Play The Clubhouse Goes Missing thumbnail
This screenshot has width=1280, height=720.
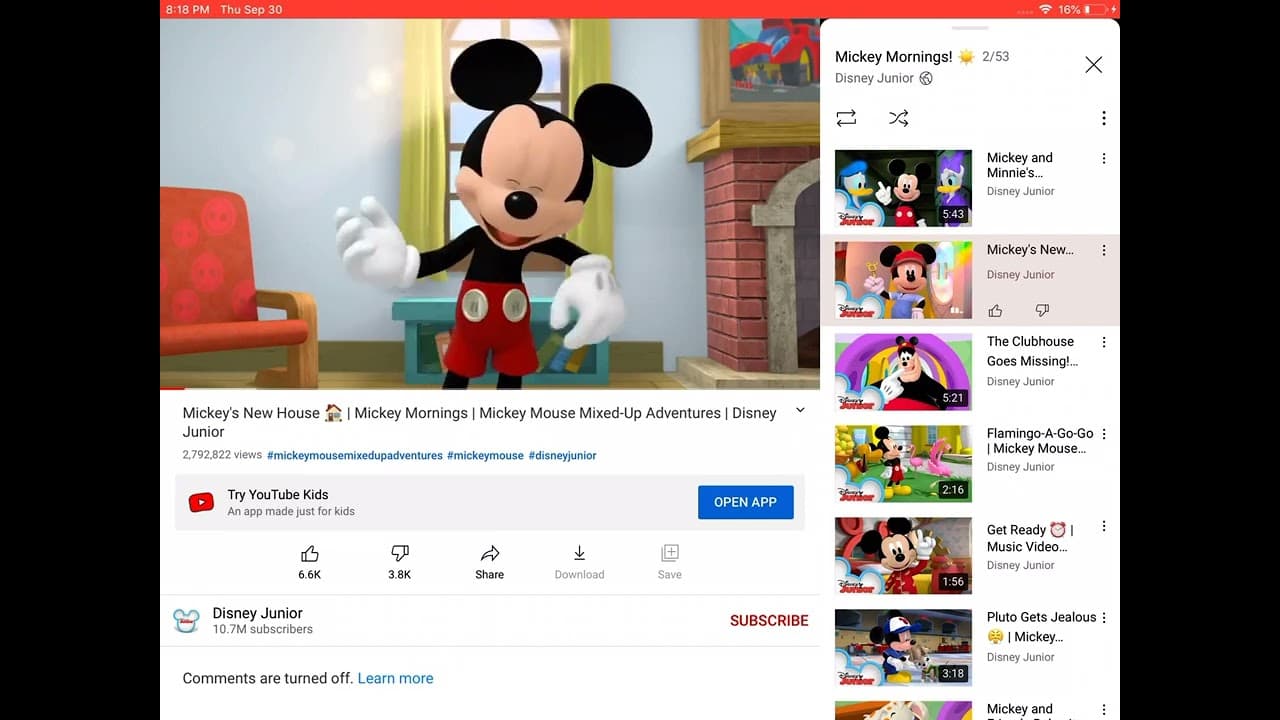coord(903,372)
